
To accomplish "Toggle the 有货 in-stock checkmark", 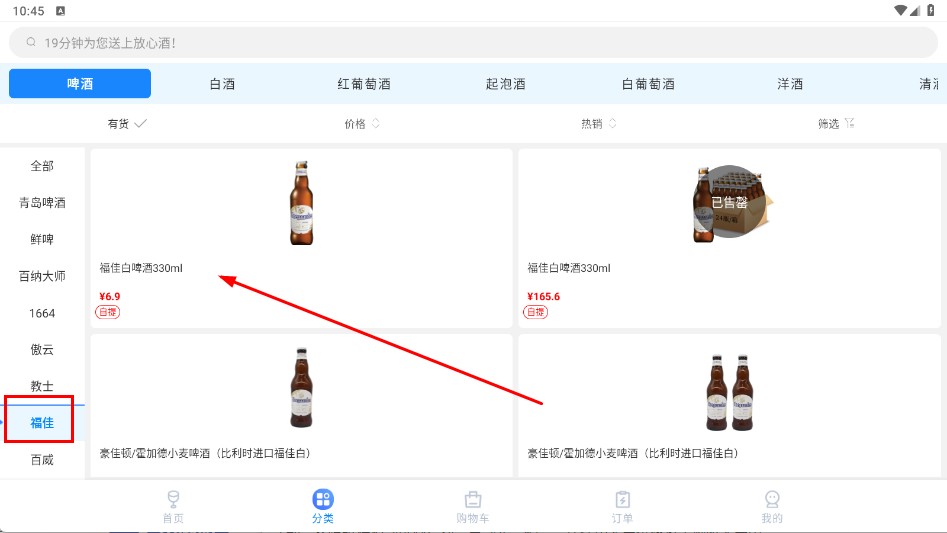I will pos(140,124).
